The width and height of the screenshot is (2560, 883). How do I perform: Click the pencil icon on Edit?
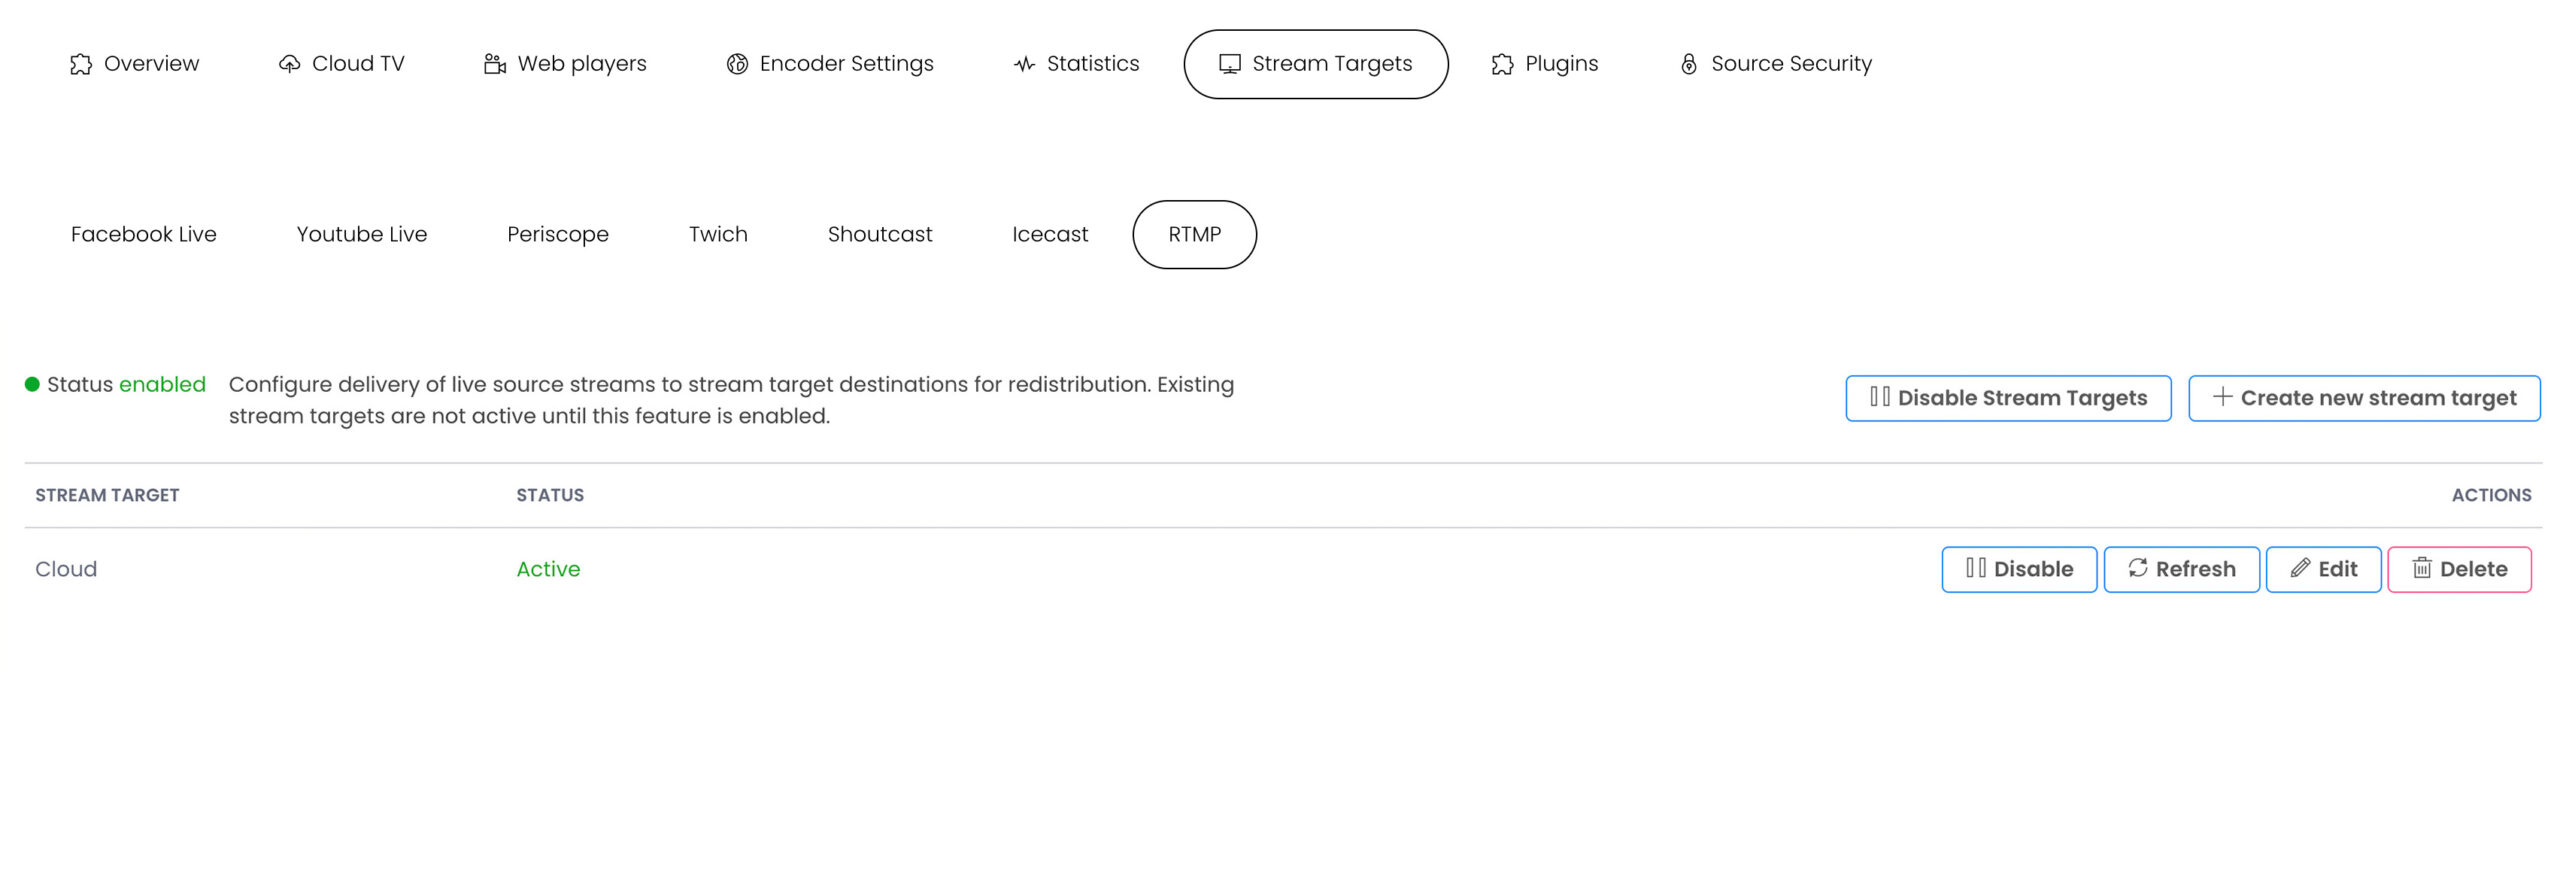2300,568
